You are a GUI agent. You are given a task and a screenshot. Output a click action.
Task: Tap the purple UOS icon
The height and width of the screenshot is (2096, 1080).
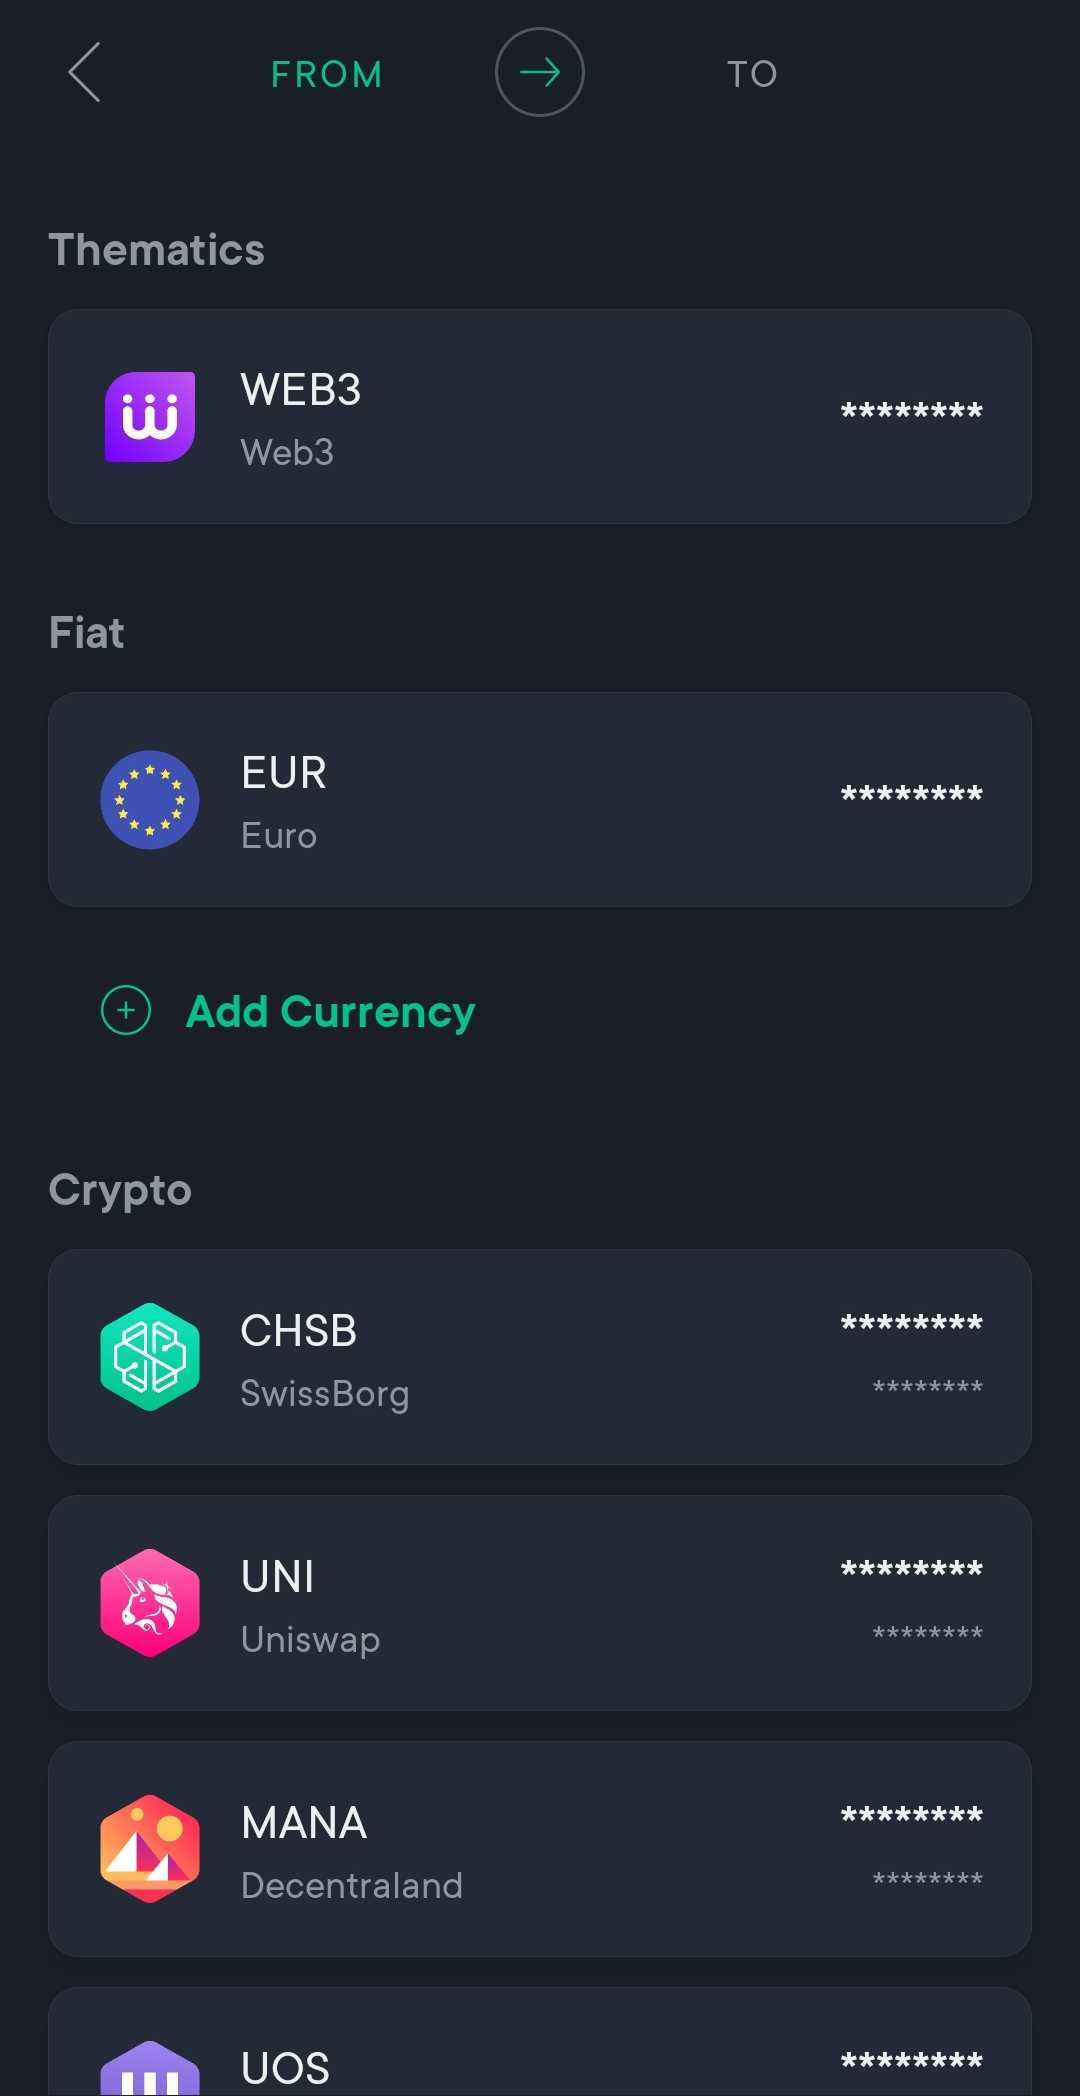[150, 2068]
